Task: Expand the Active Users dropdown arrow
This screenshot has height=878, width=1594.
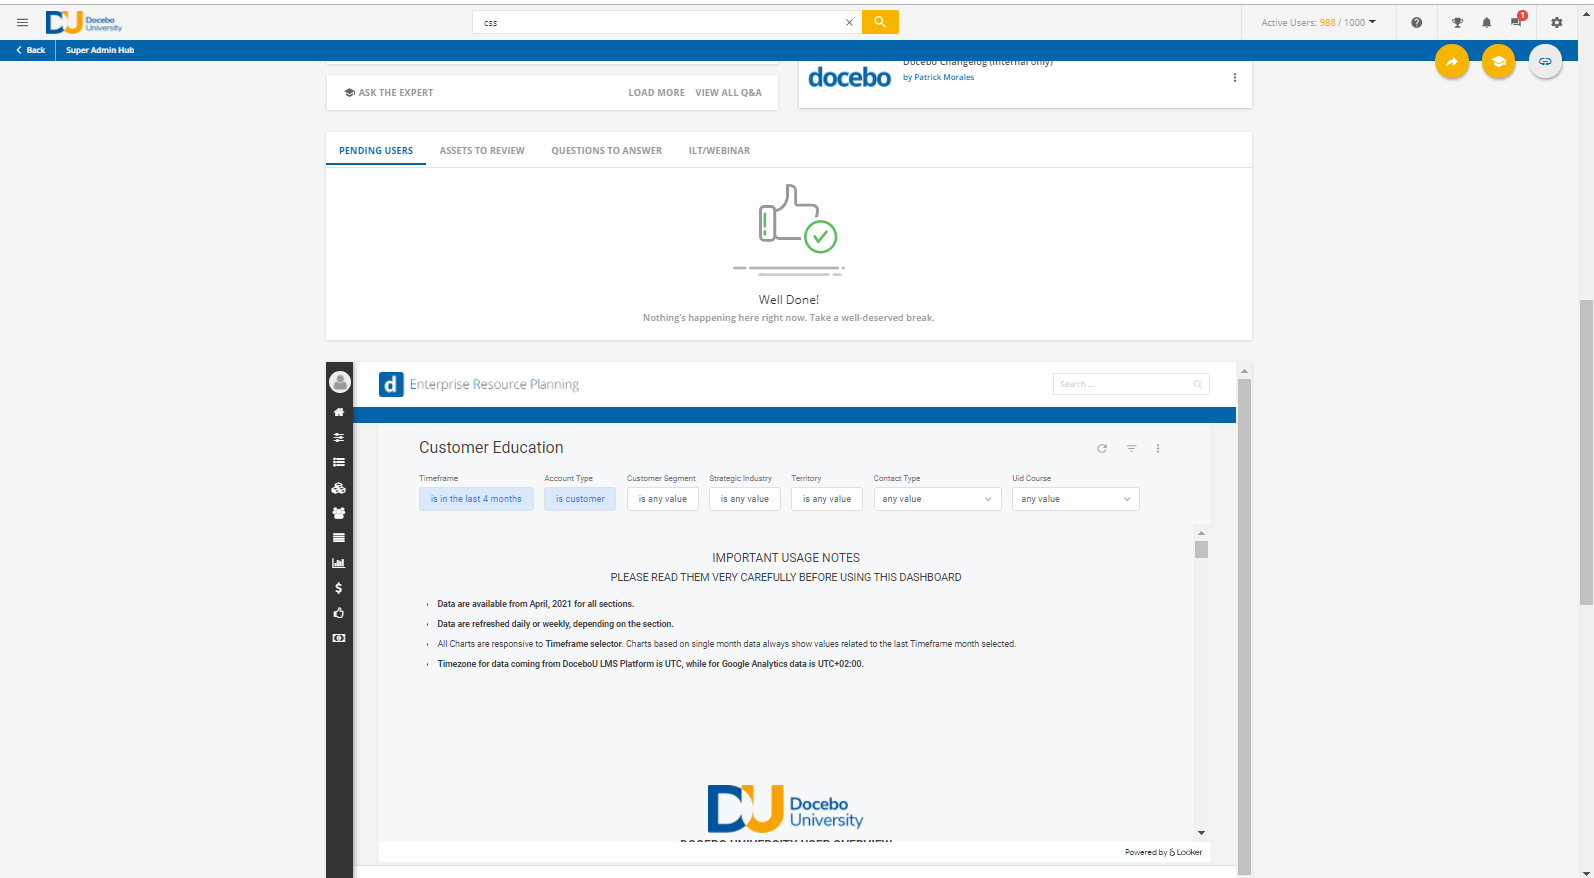Action: (1372, 22)
